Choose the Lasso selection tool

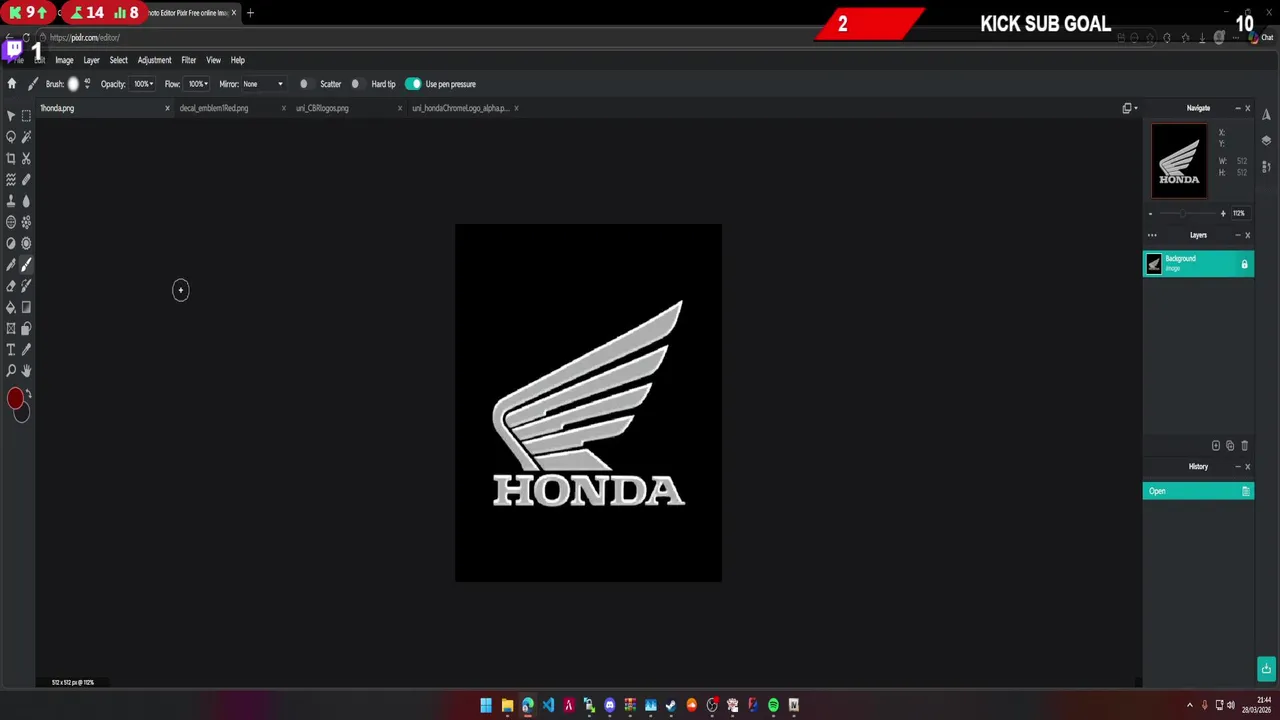11,137
